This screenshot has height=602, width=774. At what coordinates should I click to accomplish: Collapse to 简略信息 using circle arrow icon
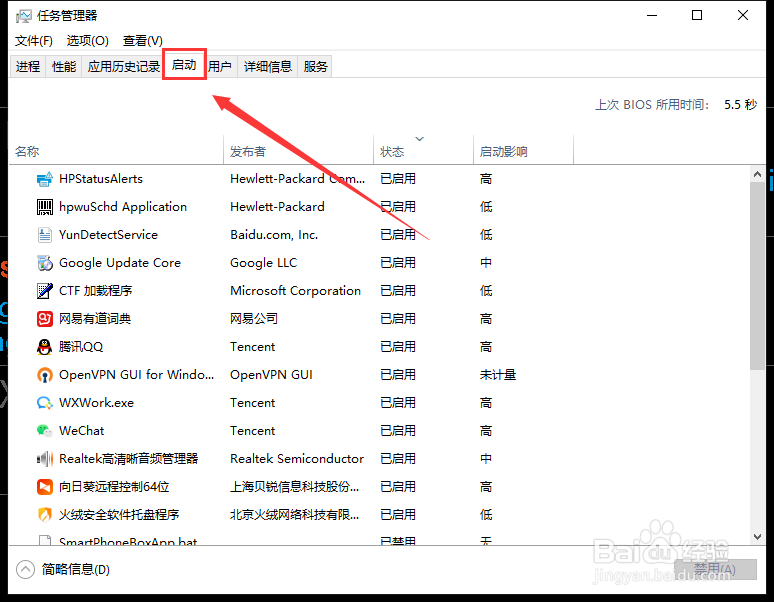pyautogui.click(x=25, y=569)
